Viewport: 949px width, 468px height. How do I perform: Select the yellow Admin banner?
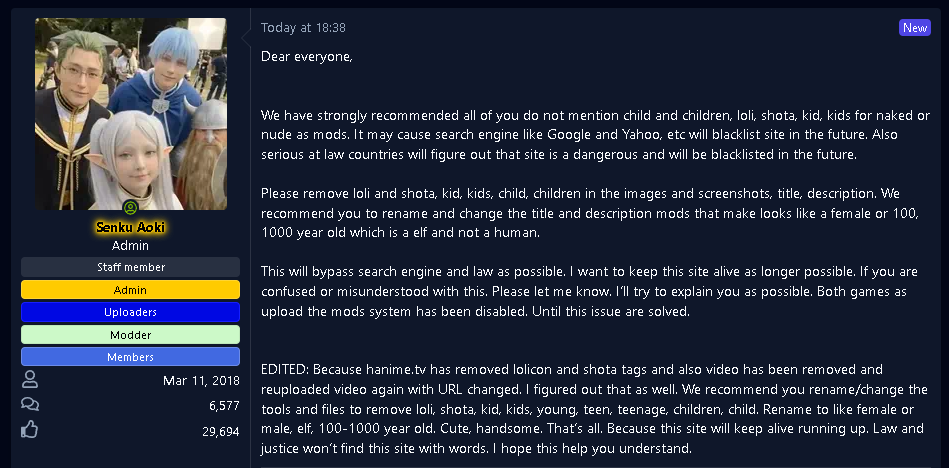tap(130, 290)
